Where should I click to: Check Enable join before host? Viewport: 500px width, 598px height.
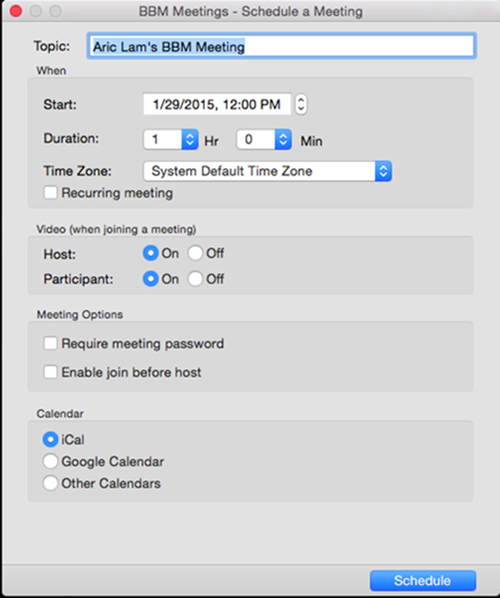[50, 372]
